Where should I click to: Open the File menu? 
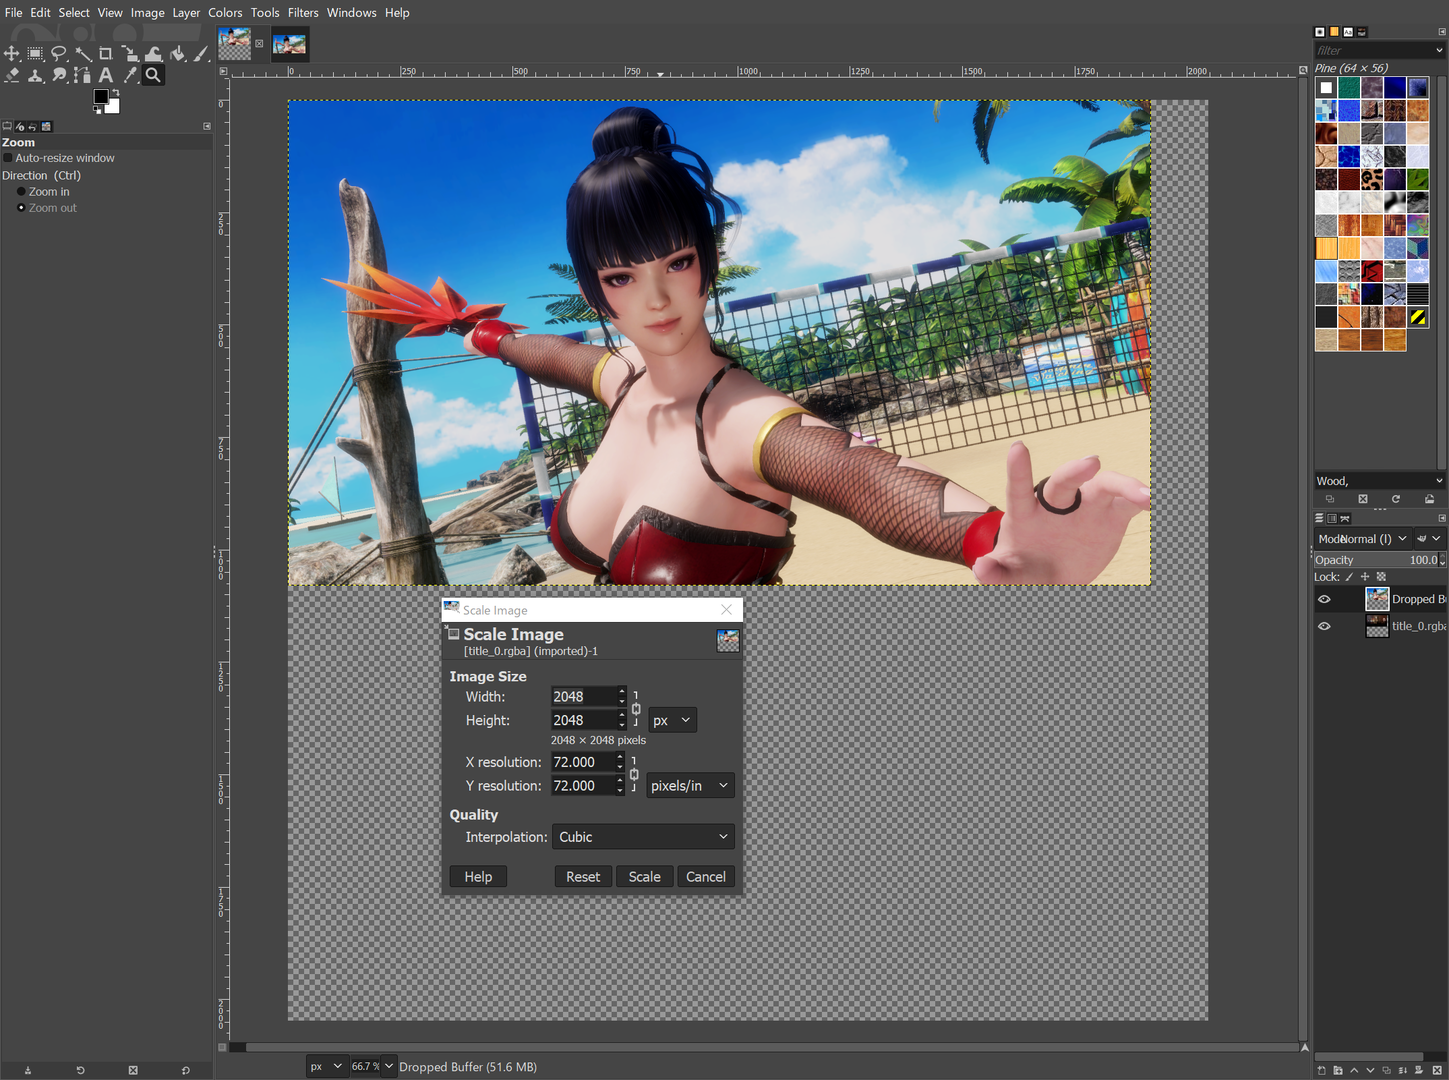tap(13, 13)
